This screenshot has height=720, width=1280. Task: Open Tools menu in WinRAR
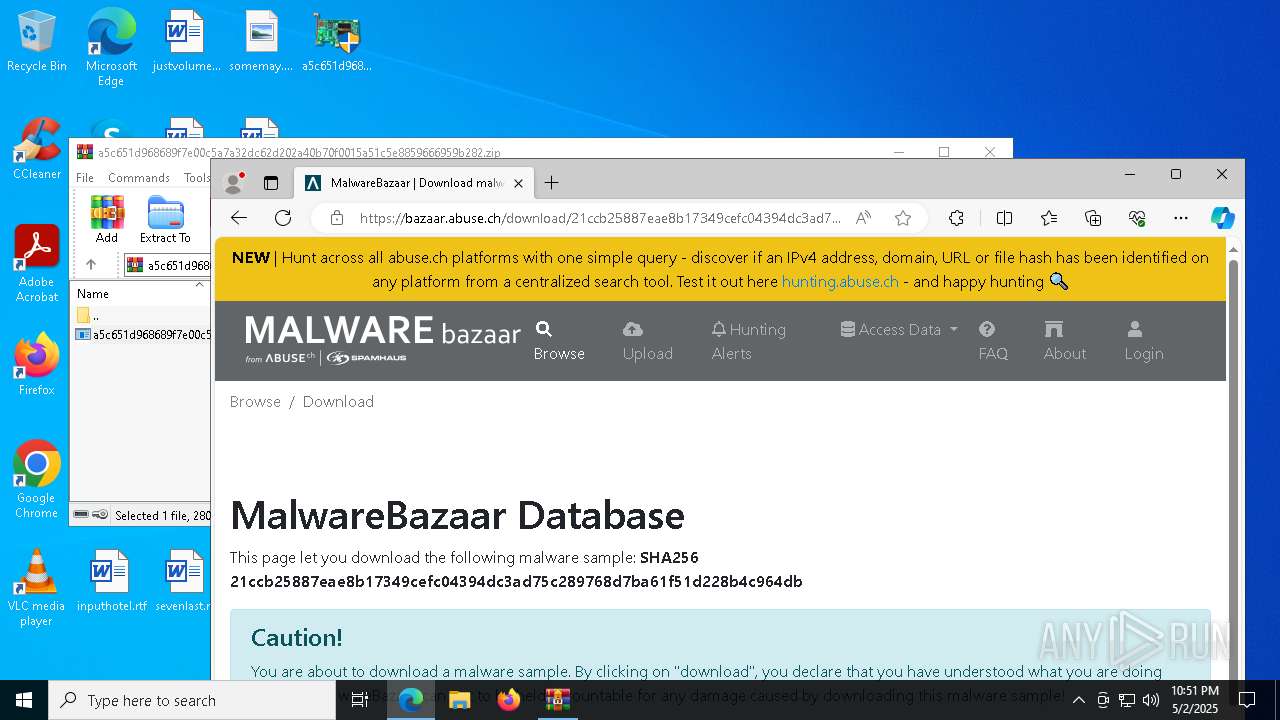196,178
